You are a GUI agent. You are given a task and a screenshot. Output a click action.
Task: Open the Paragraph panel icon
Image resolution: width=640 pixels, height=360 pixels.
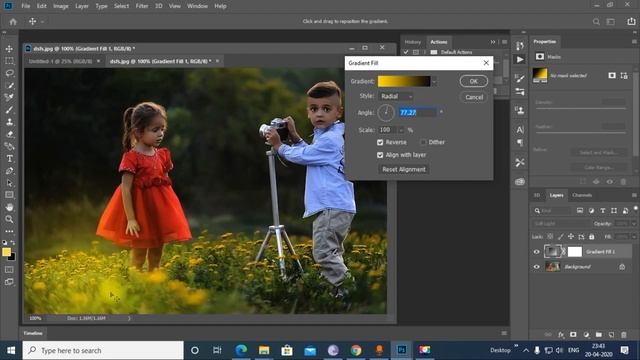(520, 142)
